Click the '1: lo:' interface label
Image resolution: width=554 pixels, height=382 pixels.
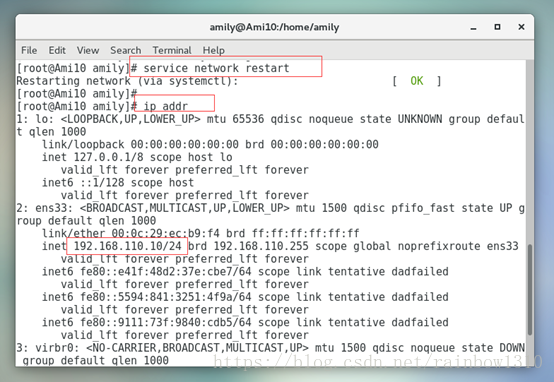(x=35, y=119)
